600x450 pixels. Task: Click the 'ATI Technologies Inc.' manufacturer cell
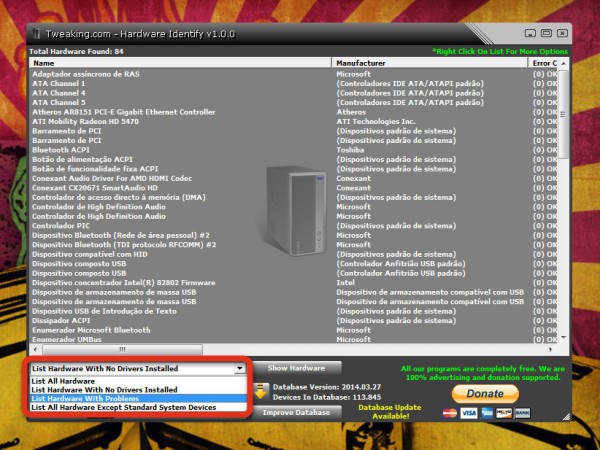(376, 122)
